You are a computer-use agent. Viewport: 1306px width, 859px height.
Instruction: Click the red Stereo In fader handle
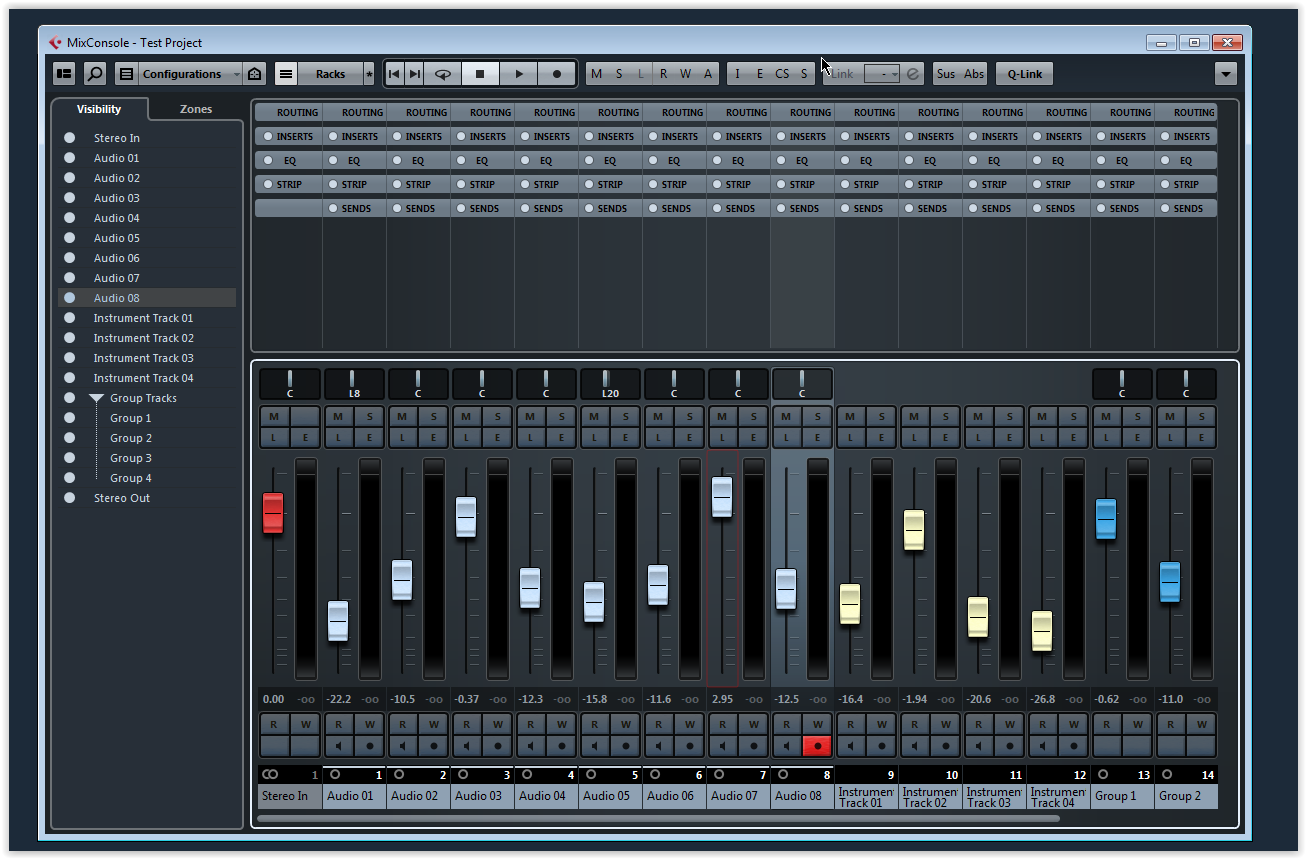click(273, 513)
